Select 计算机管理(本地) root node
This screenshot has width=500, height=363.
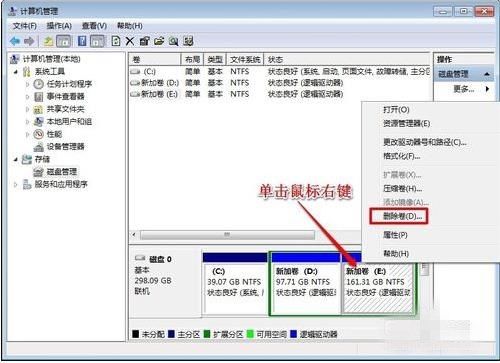click(52, 59)
